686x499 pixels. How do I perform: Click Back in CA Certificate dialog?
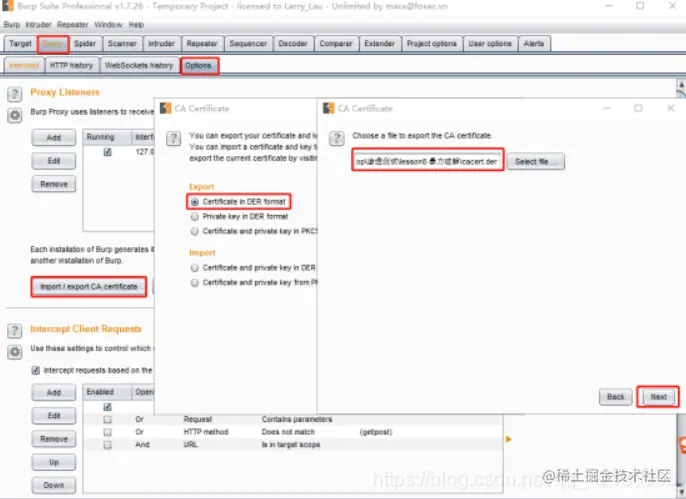(616, 397)
